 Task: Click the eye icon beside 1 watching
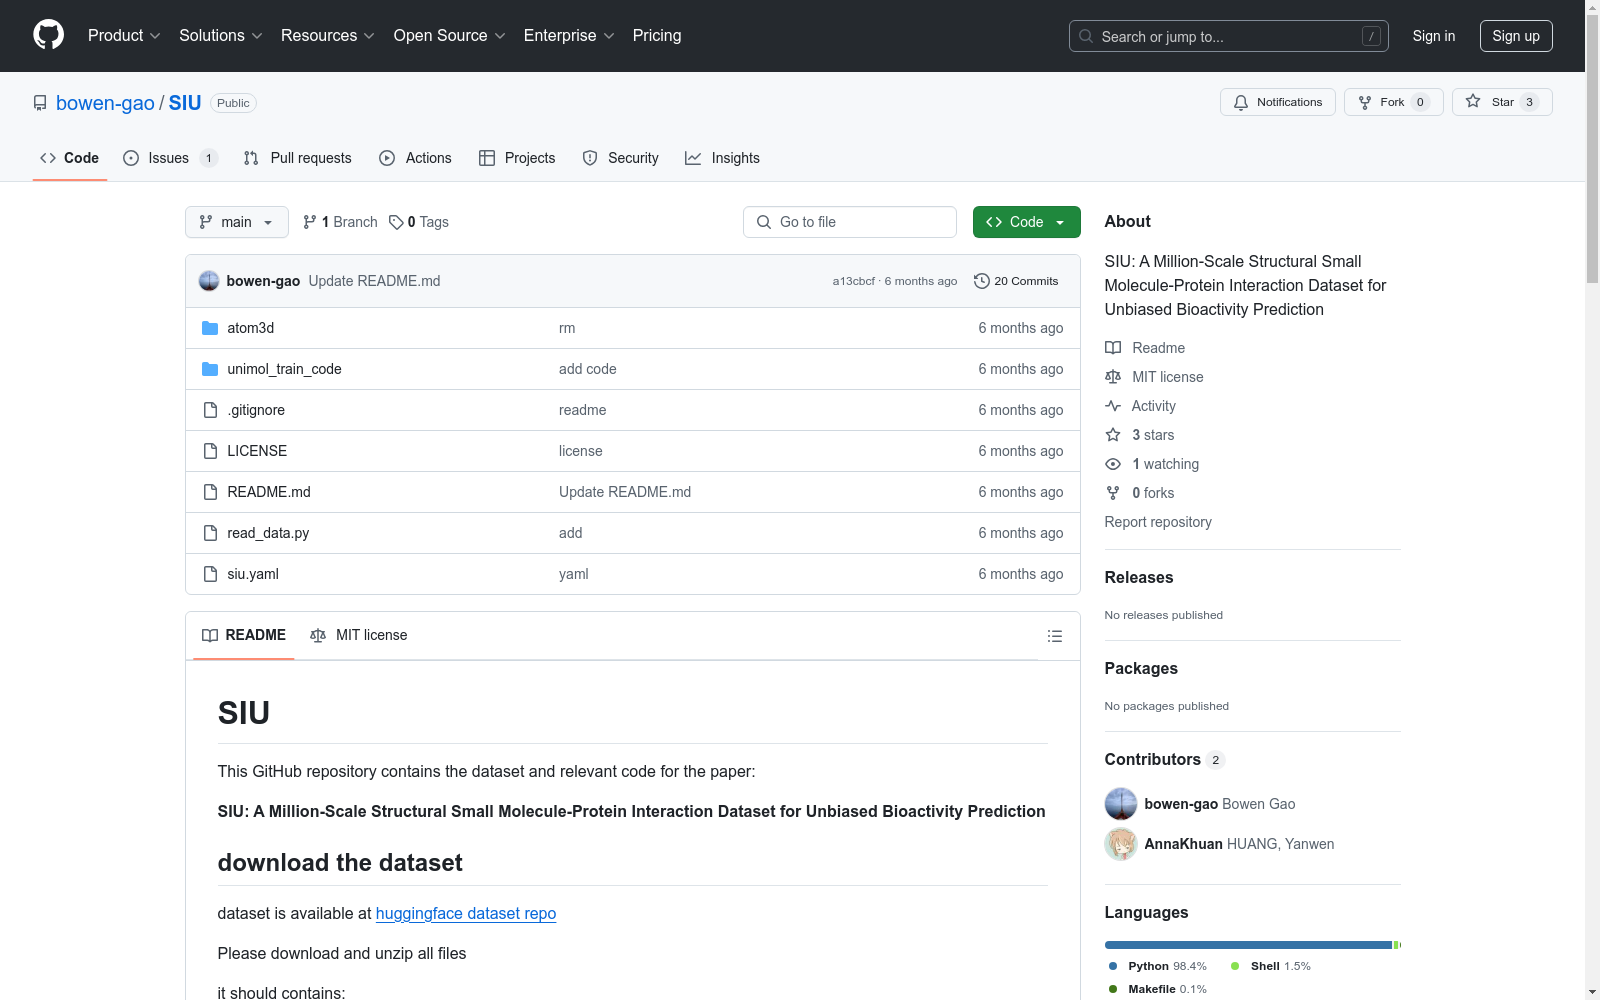point(1113,464)
